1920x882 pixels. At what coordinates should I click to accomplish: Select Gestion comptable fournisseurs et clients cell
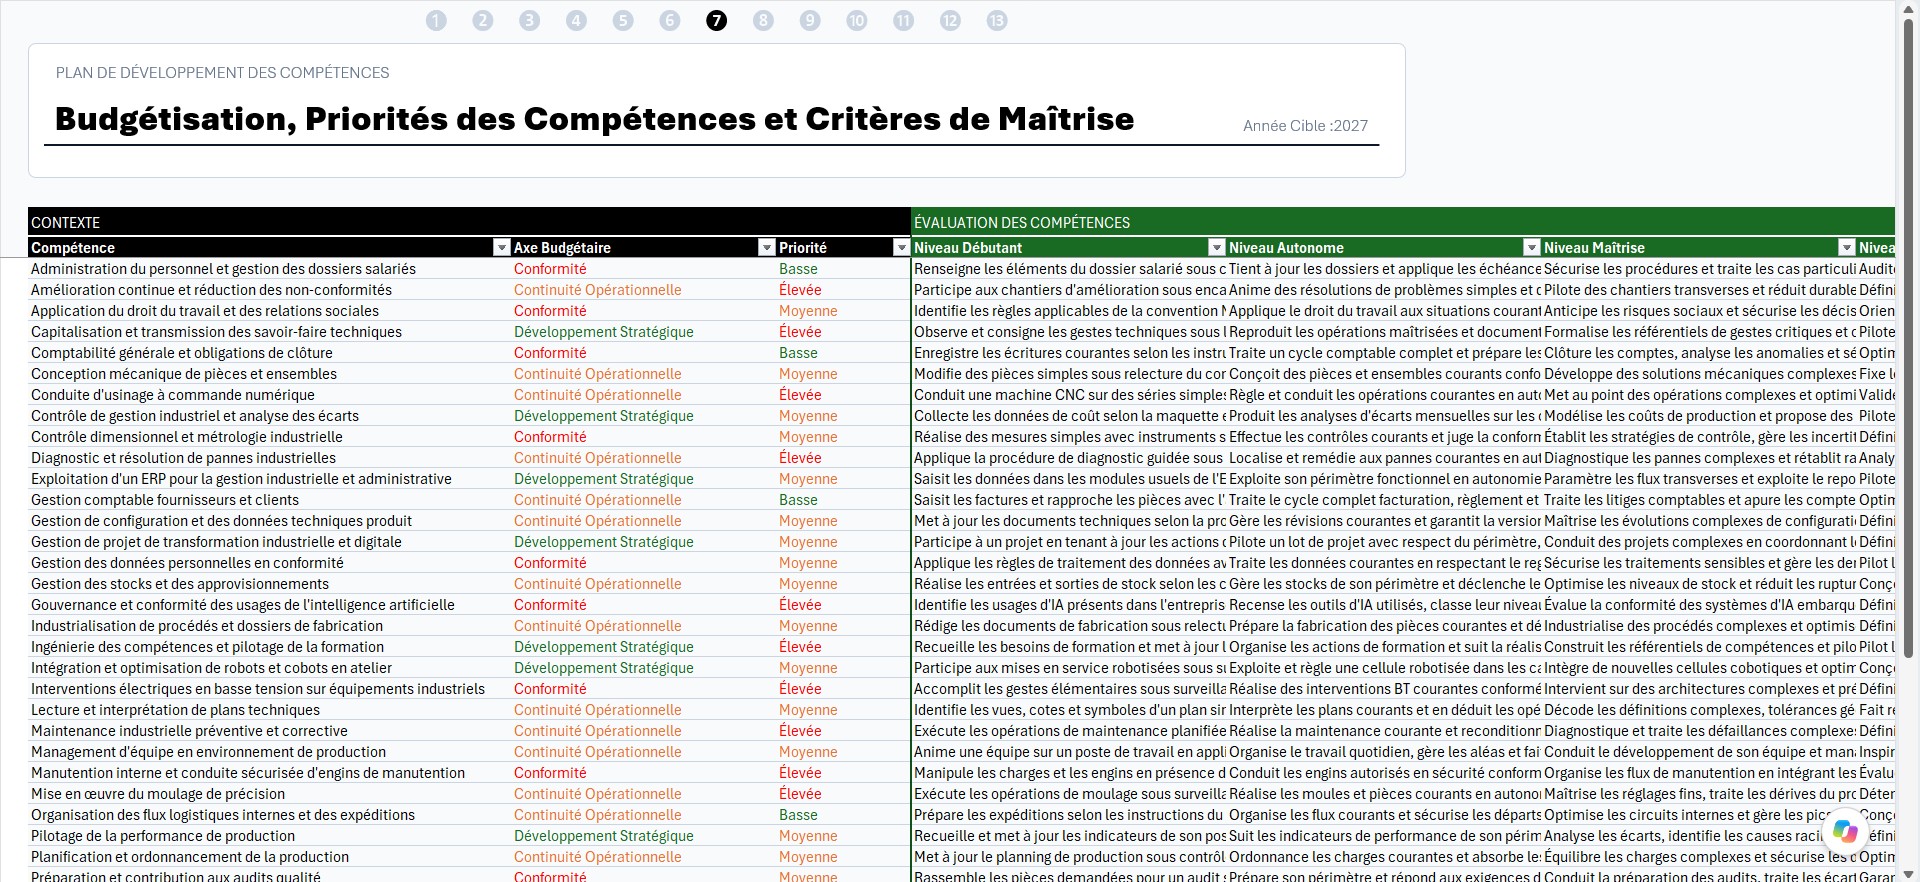tap(269, 499)
